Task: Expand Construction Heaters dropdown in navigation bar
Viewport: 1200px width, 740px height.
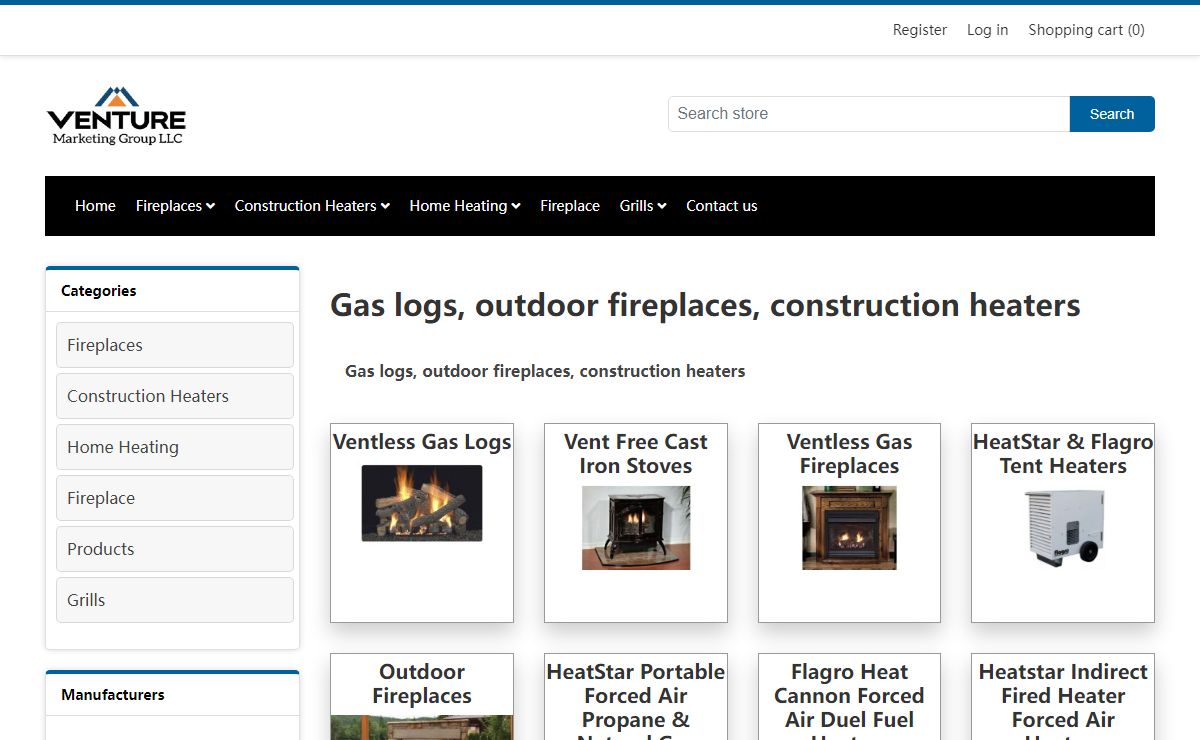Action: tap(312, 206)
